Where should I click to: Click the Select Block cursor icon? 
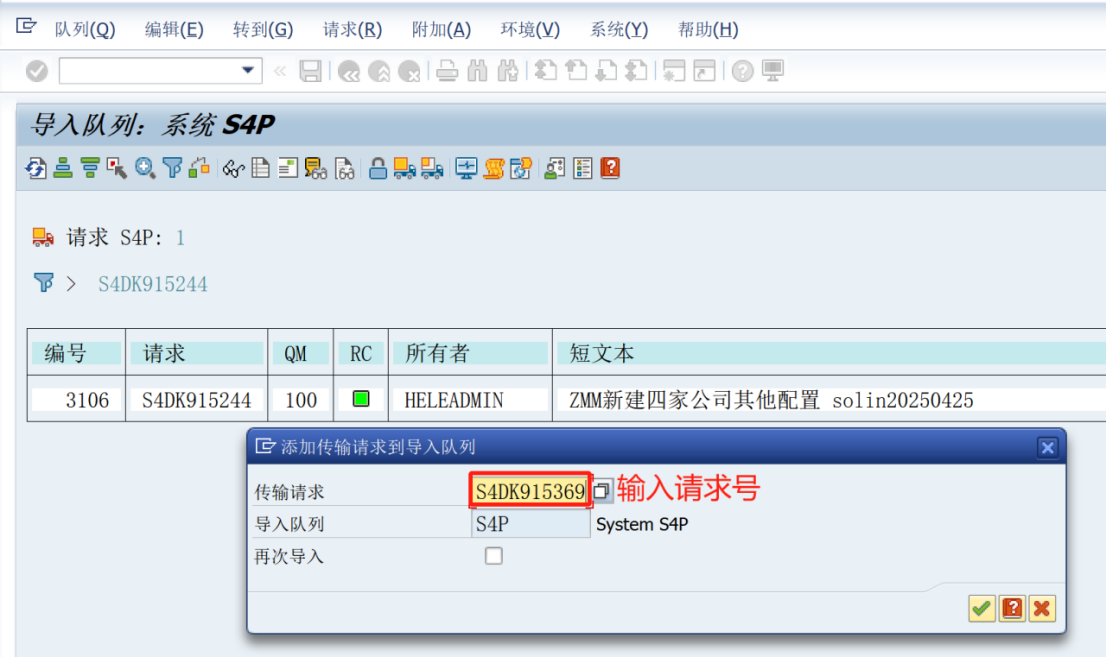[x=116, y=168]
